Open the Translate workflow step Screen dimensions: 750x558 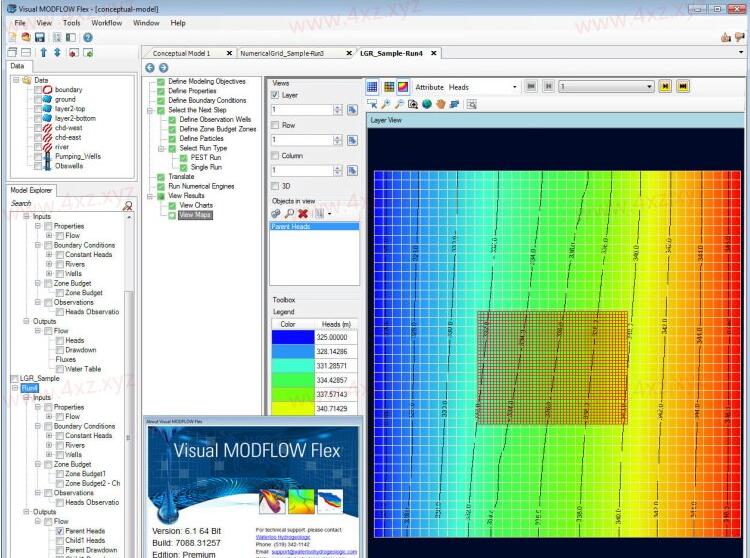coord(181,176)
